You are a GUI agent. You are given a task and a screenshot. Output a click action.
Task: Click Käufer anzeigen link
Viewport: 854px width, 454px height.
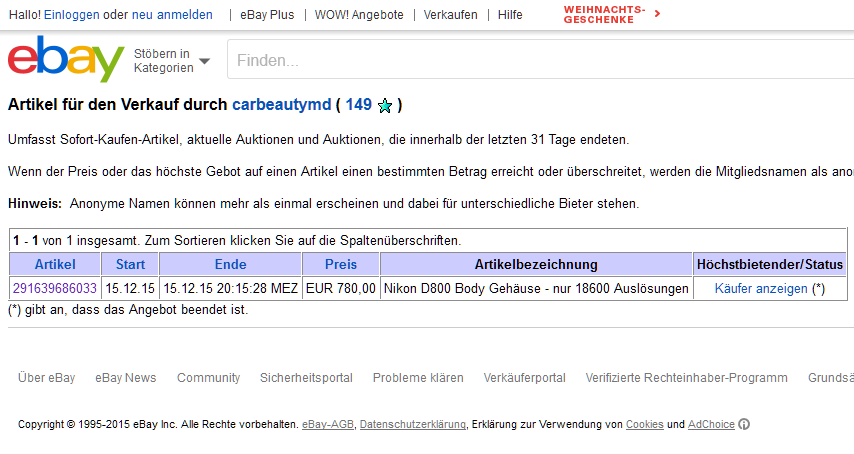coord(761,288)
